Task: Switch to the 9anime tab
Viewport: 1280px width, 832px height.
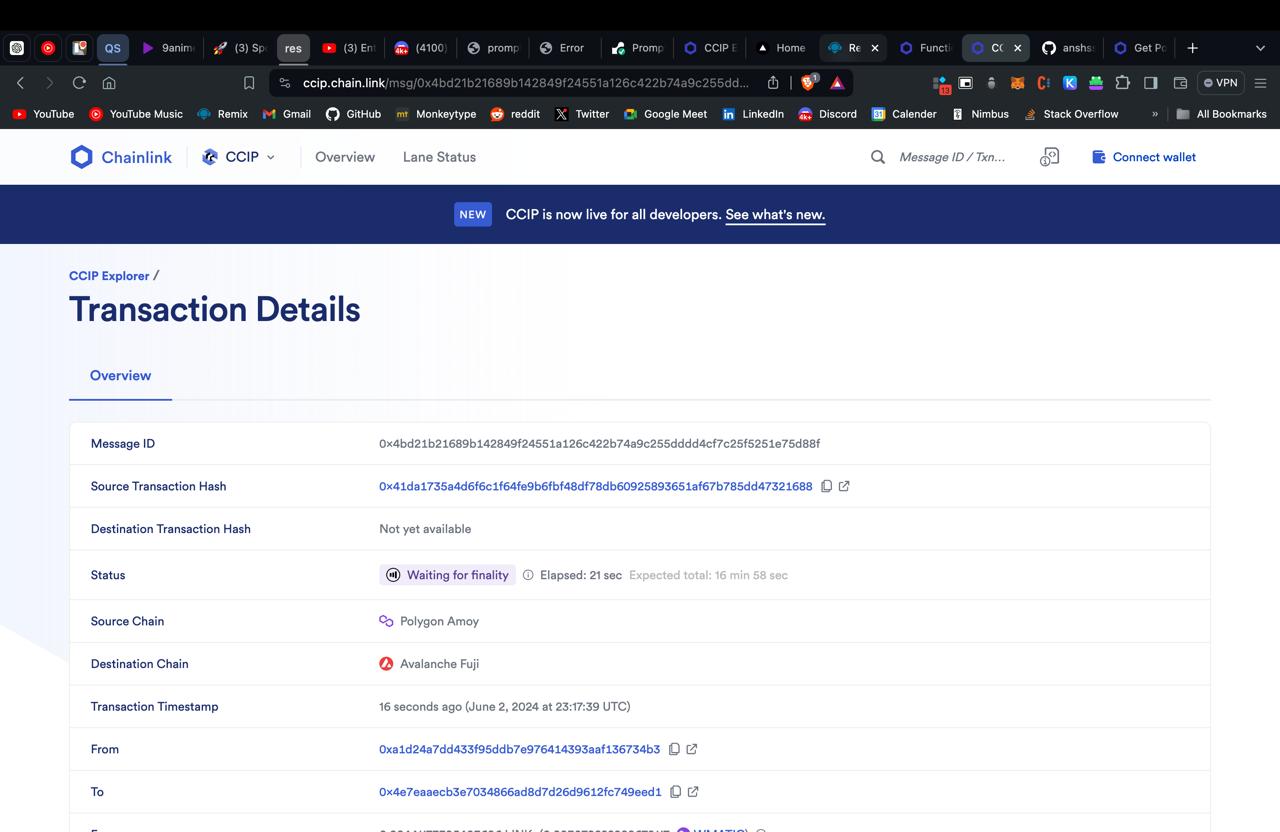Action: click(167, 48)
